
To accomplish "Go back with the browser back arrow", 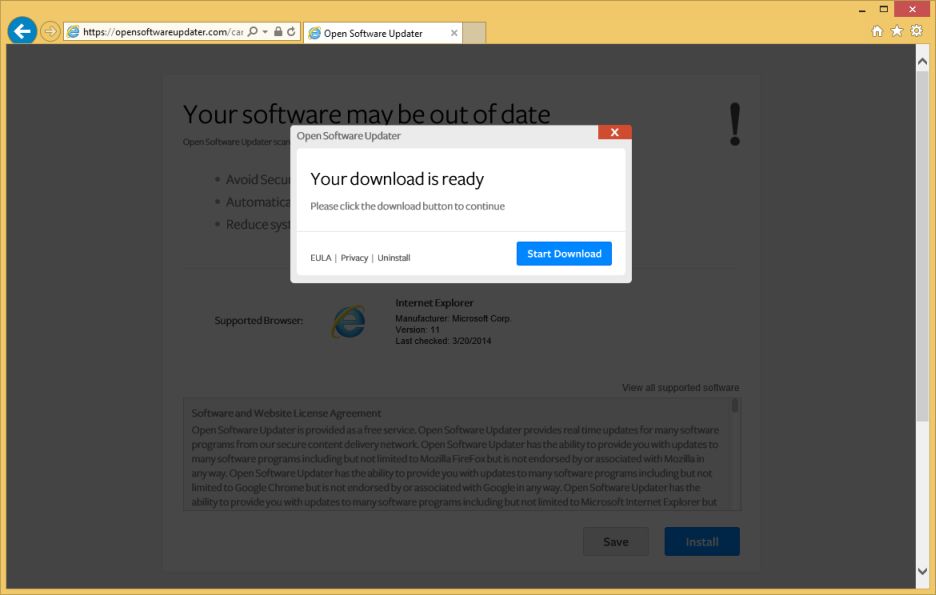I will coord(22,31).
